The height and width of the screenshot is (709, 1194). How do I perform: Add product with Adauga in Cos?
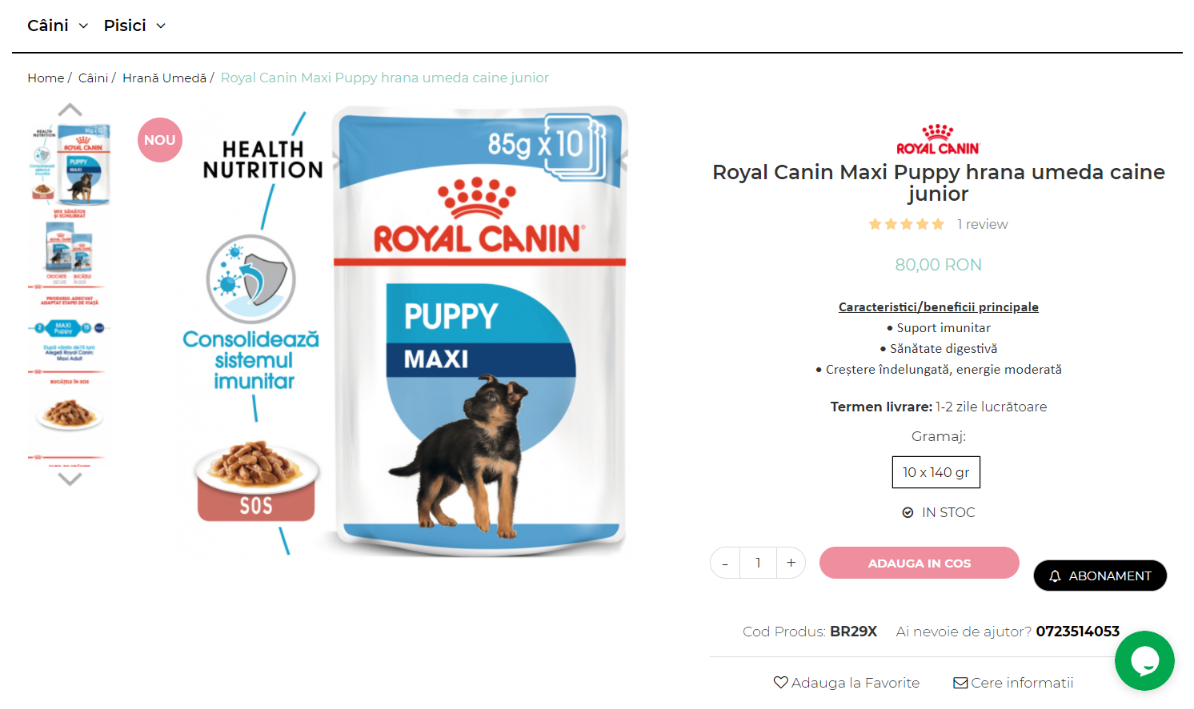(919, 563)
